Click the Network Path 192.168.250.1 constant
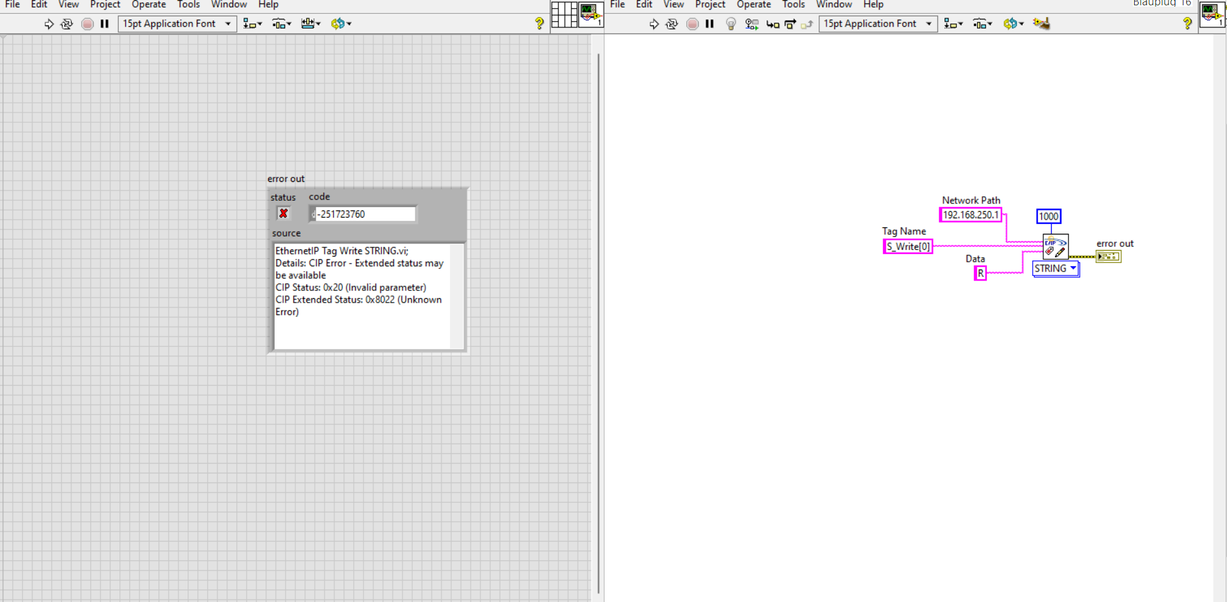The height and width of the screenshot is (602, 1227). tap(971, 215)
